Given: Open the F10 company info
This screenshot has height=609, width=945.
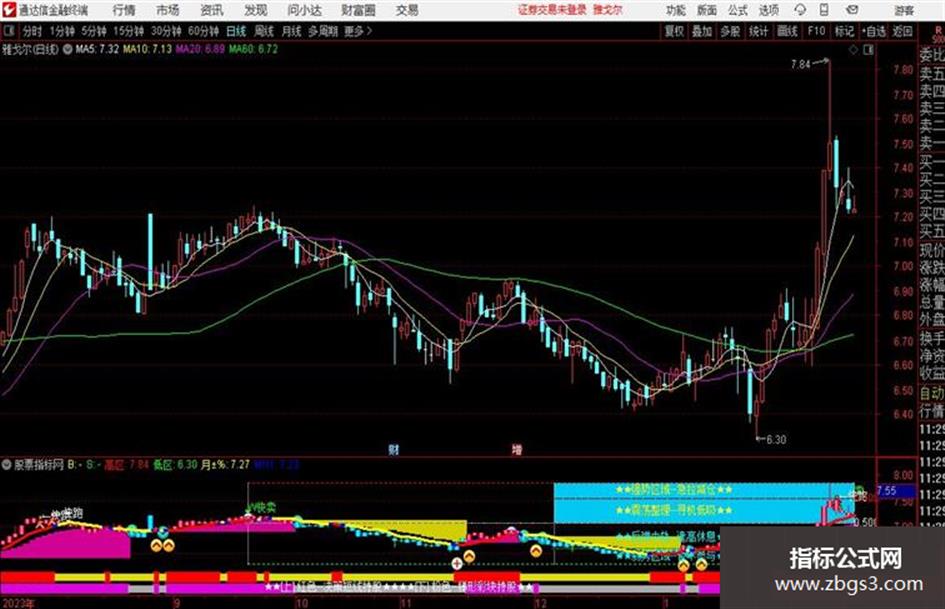Looking at the screenshot, I should (816, 31).
